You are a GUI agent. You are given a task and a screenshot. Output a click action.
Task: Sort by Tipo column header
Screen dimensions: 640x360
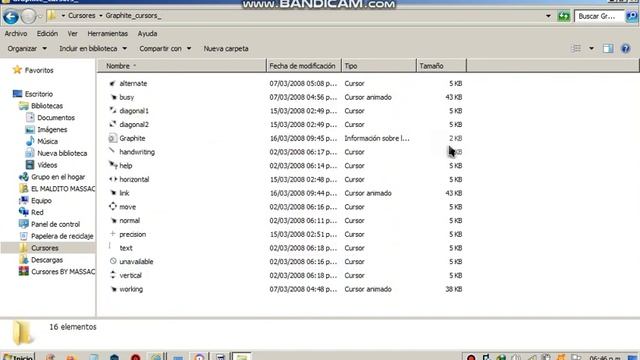tap(378, 66)
